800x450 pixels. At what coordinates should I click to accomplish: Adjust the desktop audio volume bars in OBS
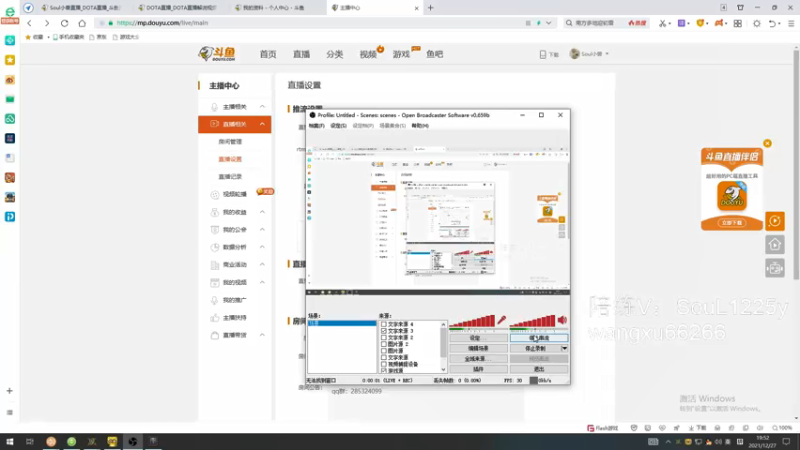point(532,321)
